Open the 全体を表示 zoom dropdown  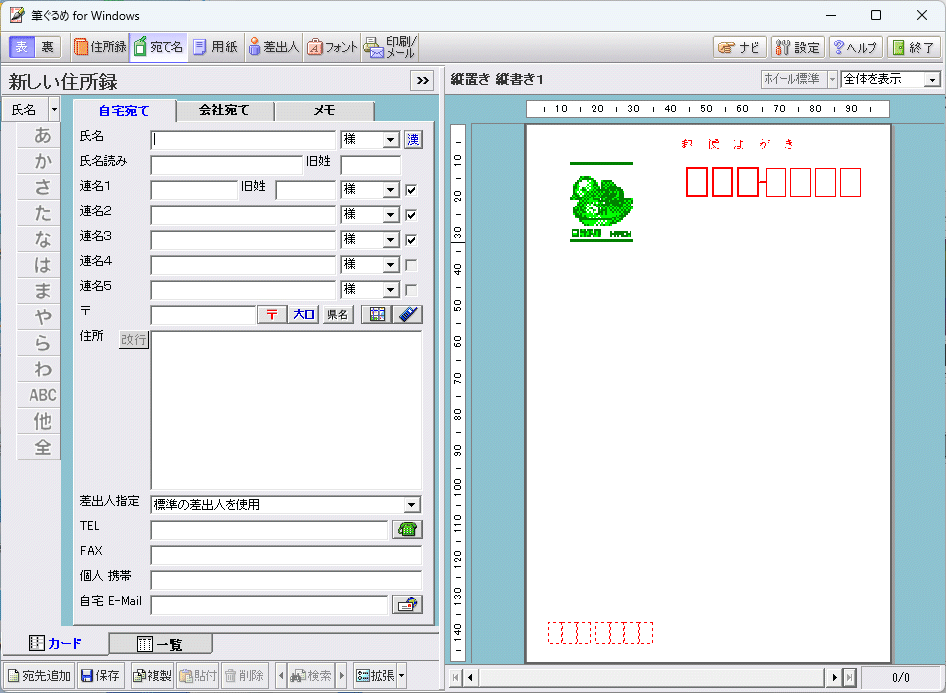click(933, 80)
